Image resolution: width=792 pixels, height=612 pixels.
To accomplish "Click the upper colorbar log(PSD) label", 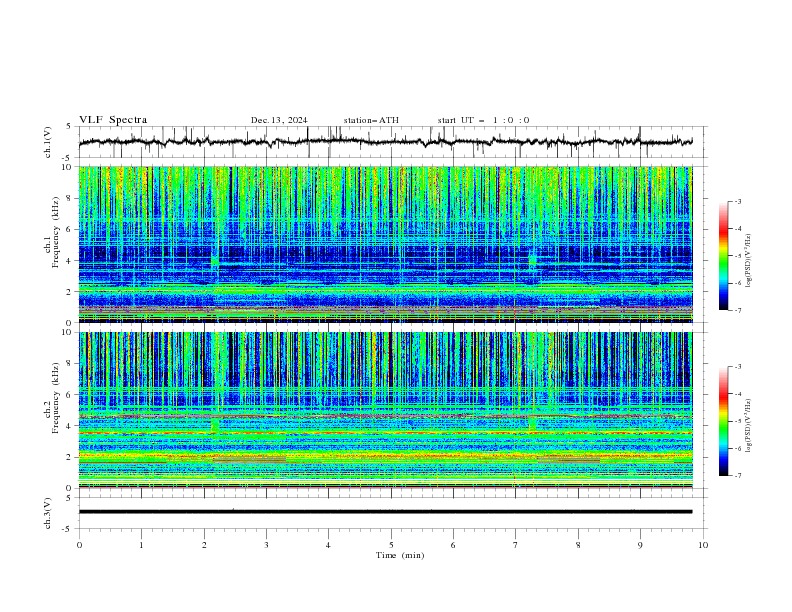I will (749, 261).
